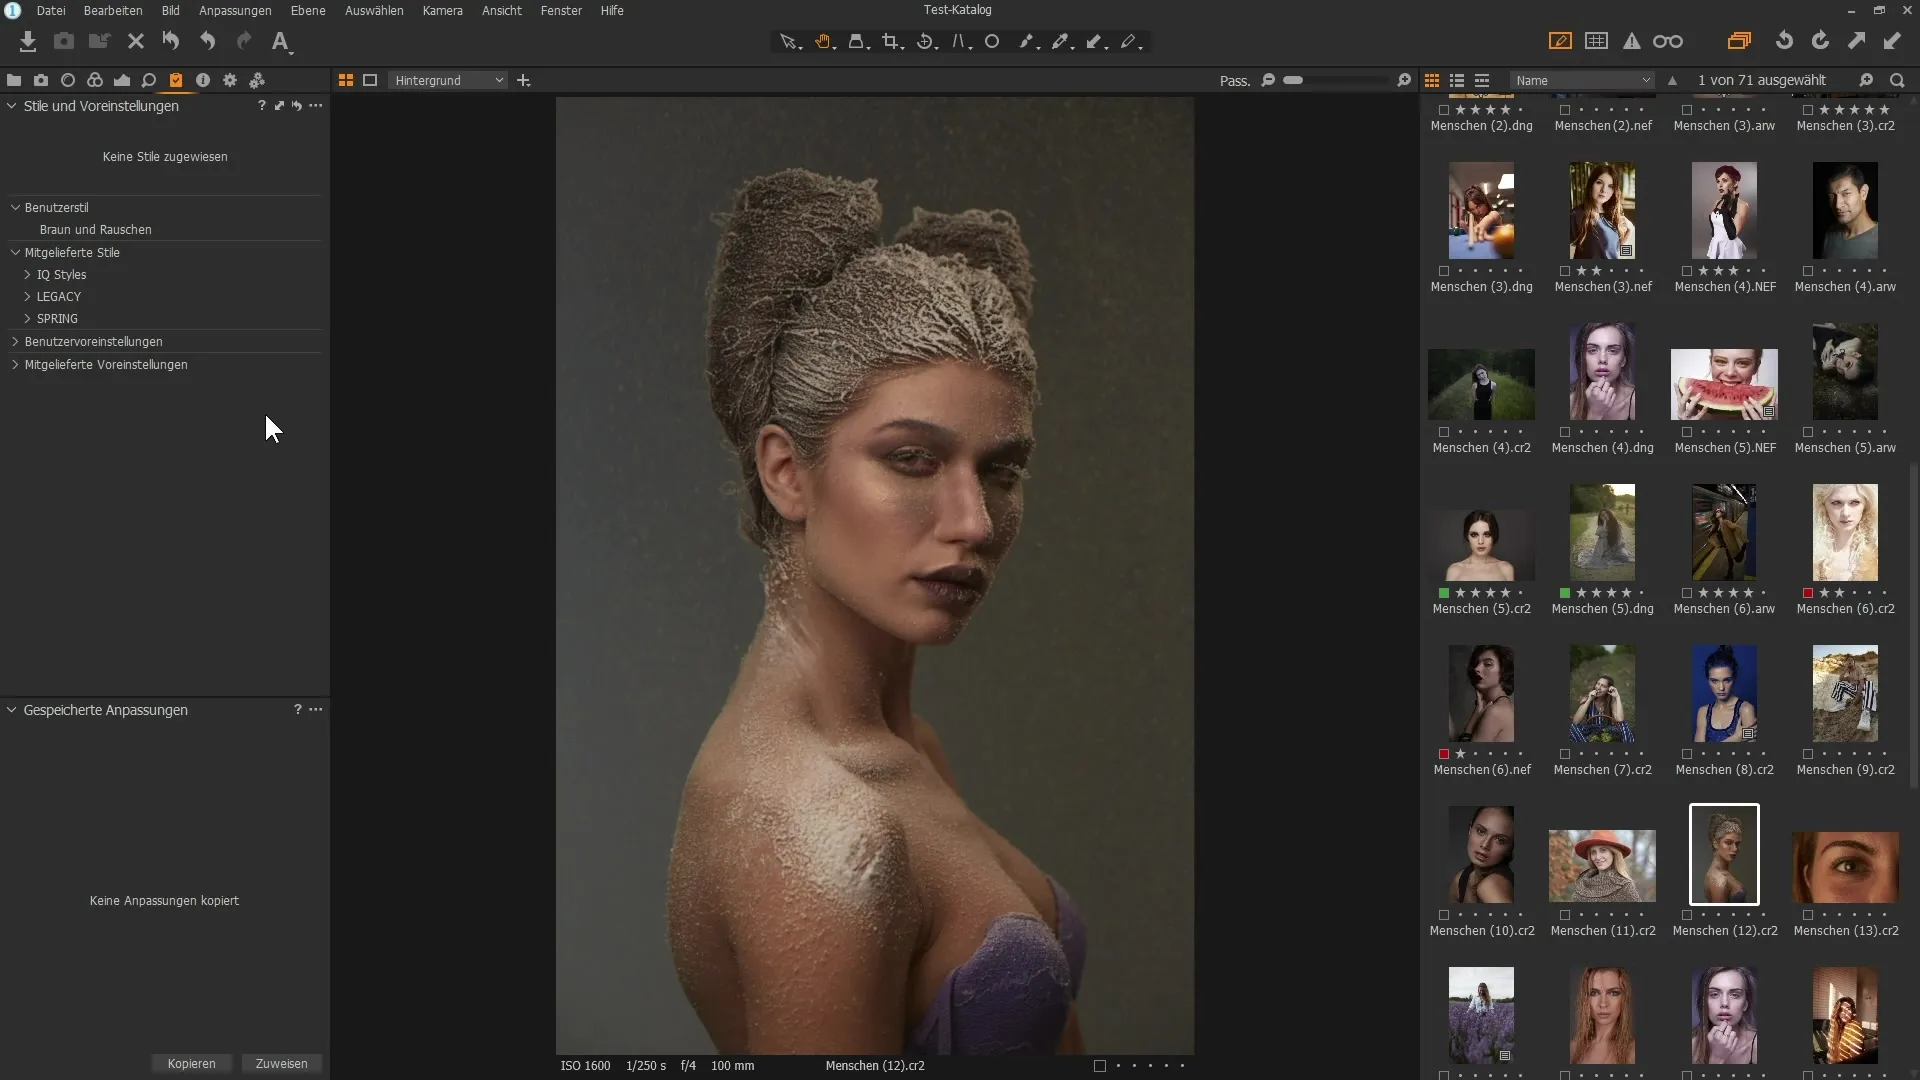Image resolution: width=1920 pixels, height=1080 pixels.
Task: Click the copy adjustments up-arrow icon
Action: [x=1856, y=41]
